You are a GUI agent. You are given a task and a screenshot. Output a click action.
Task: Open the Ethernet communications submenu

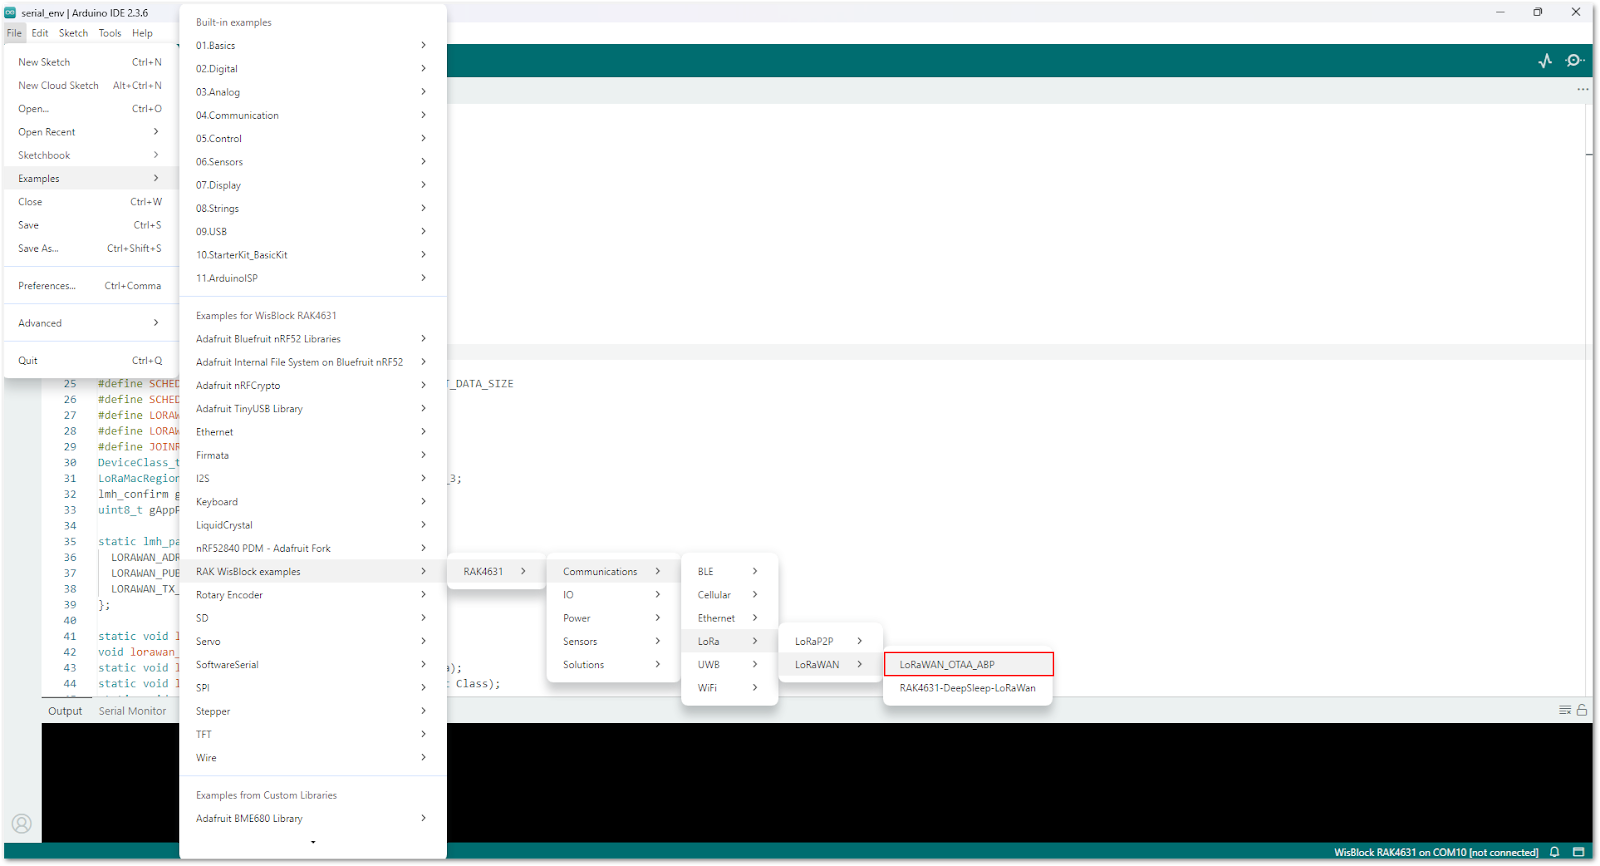tap(729, 619)
